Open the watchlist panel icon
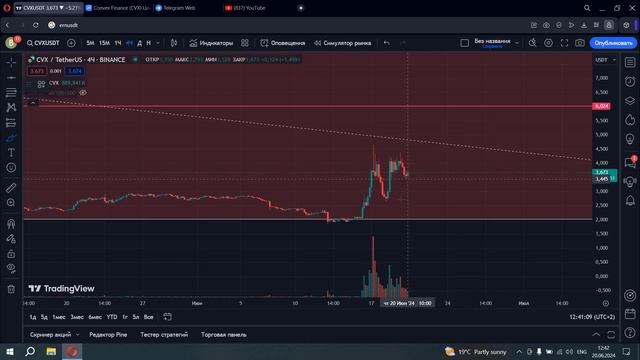 (630, 62)
